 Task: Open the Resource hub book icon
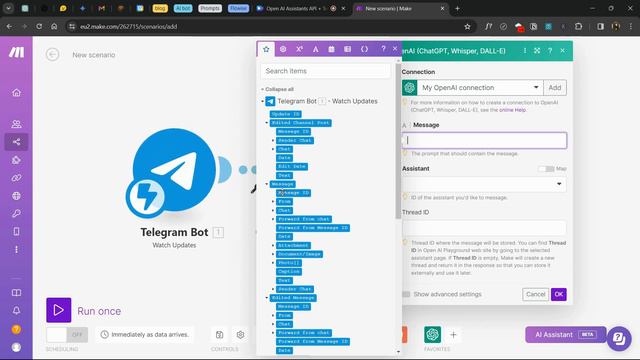[16, 293]
